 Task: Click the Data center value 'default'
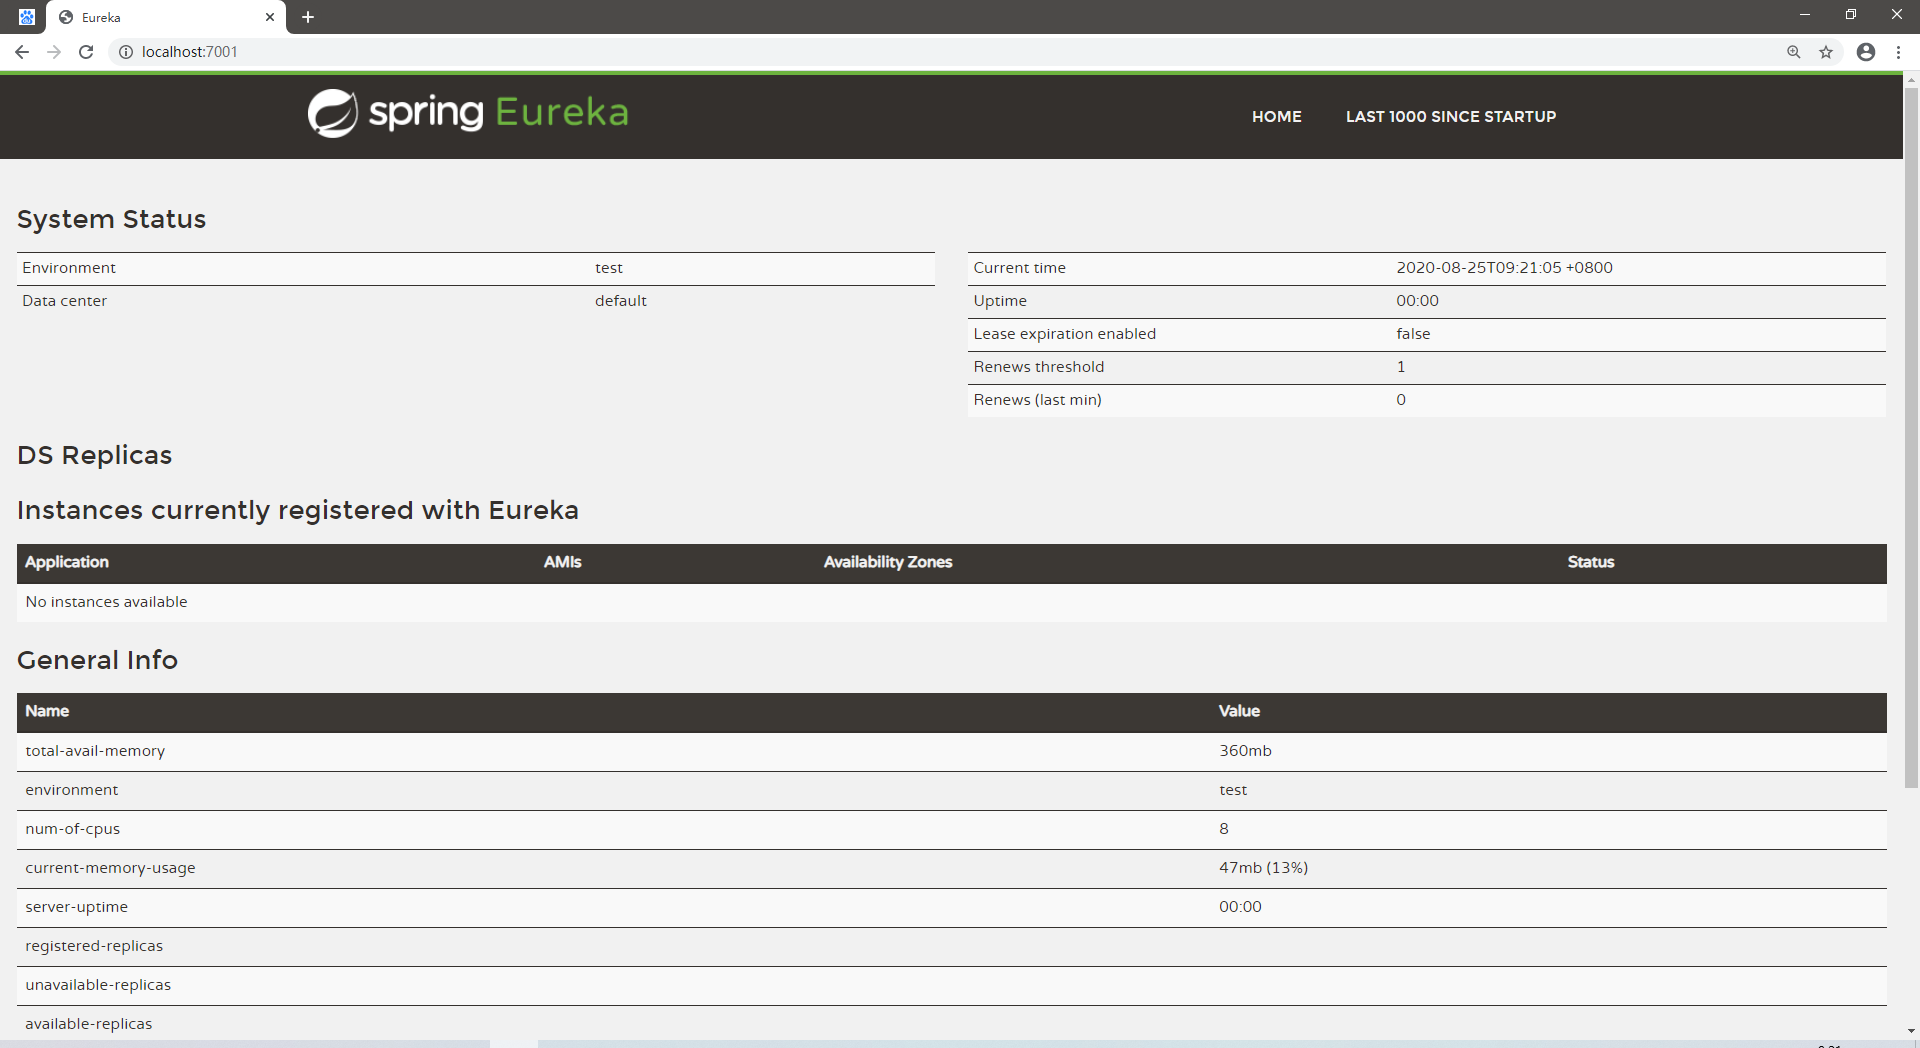pyautogui.click(x=621, y=301)
